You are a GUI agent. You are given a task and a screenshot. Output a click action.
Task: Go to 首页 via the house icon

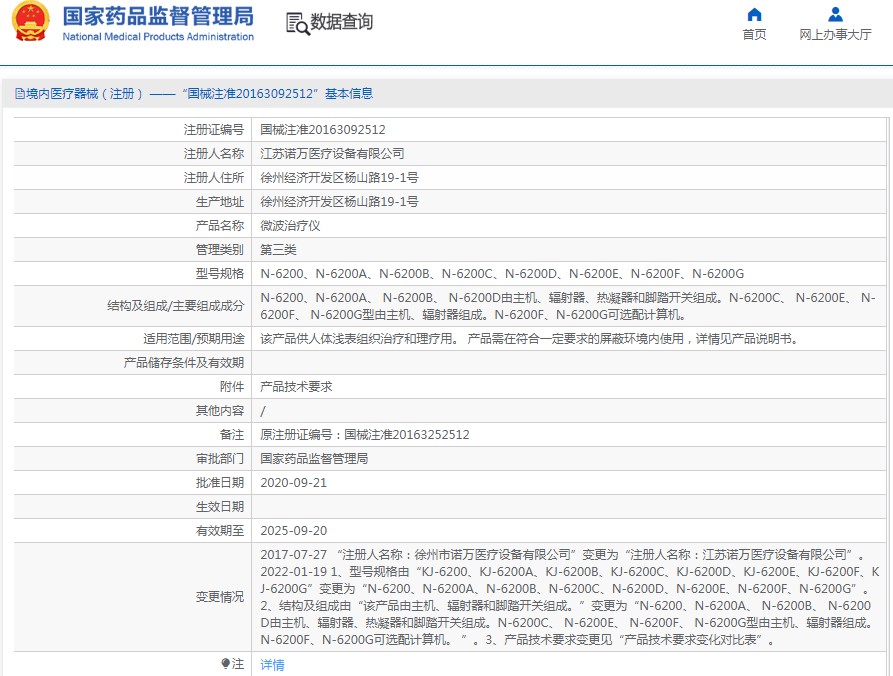click(754, 14)
